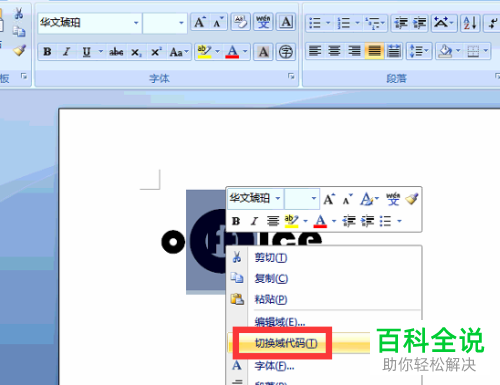Expand the ribbon font name dropdown arrow
This screenshot has height=385, width=500.
coord(136,23)
